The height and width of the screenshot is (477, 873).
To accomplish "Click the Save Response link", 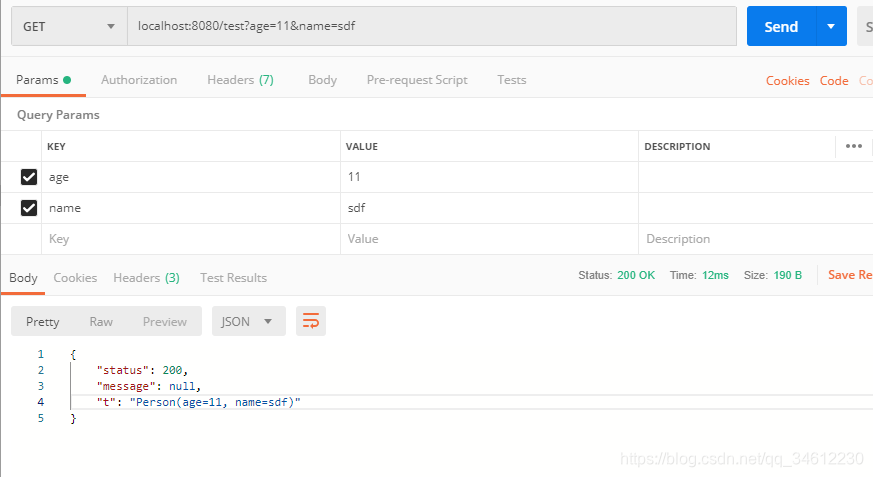I will click(850, 275).
